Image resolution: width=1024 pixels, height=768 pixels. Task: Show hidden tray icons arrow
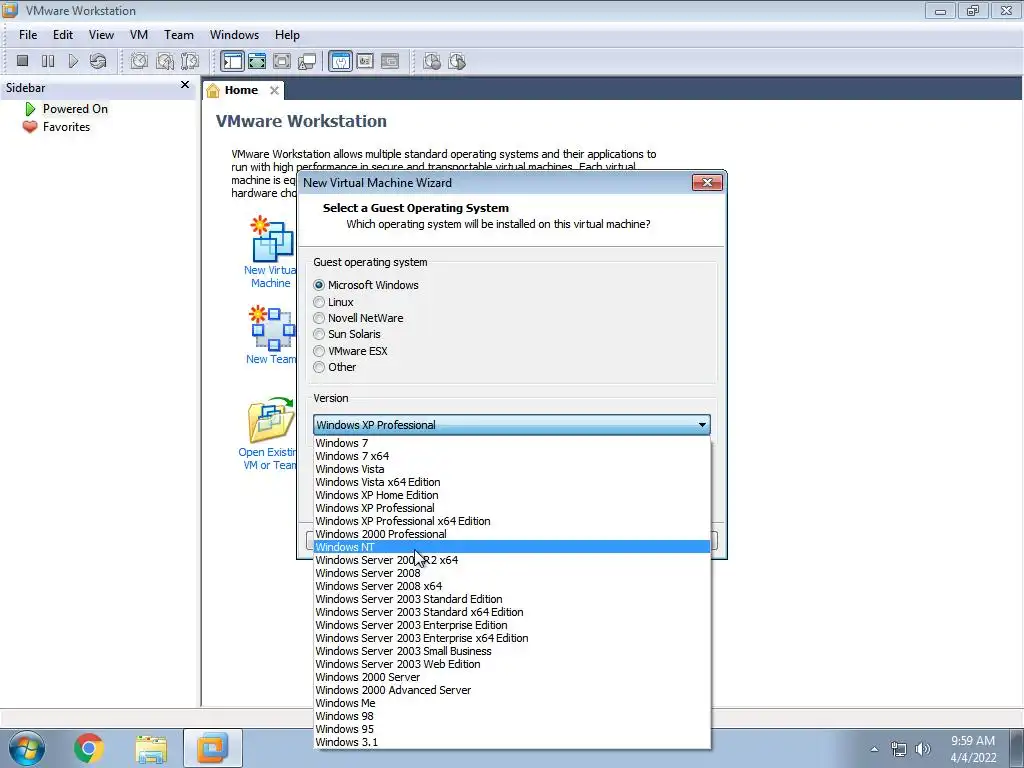874,749
